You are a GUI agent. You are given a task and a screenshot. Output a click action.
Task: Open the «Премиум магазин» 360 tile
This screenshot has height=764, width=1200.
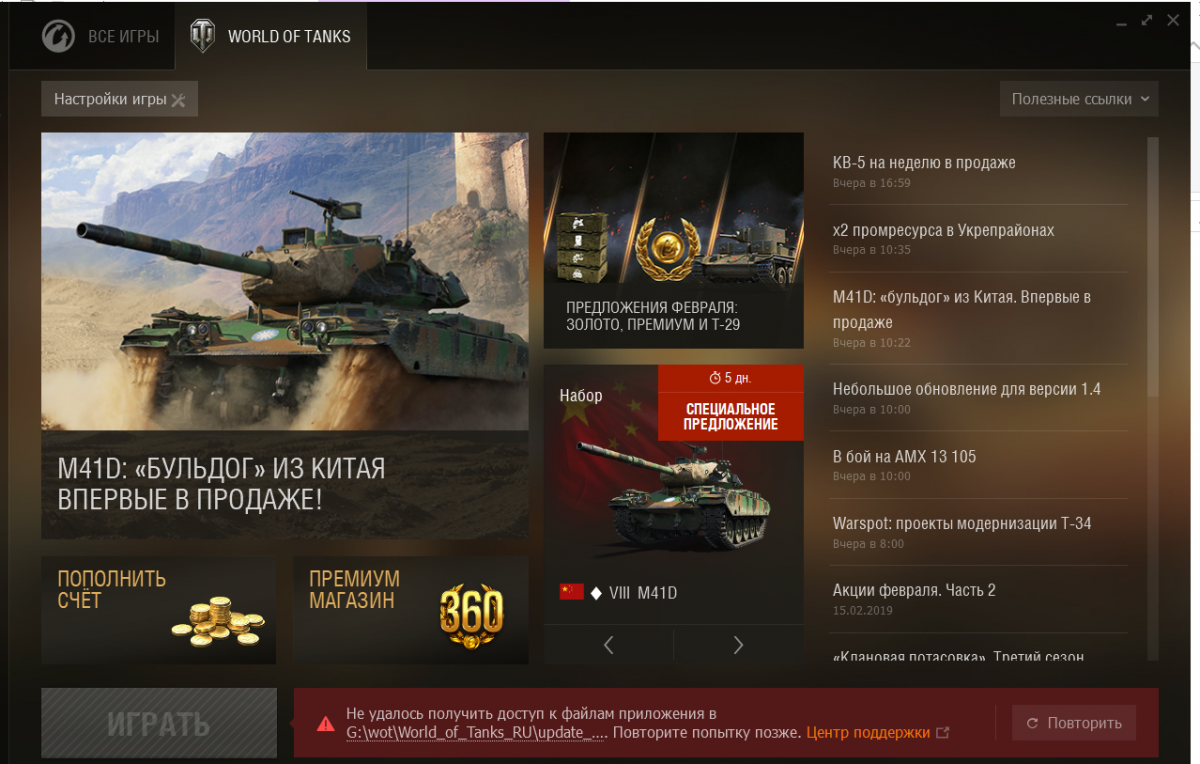[x=411, y=610]
